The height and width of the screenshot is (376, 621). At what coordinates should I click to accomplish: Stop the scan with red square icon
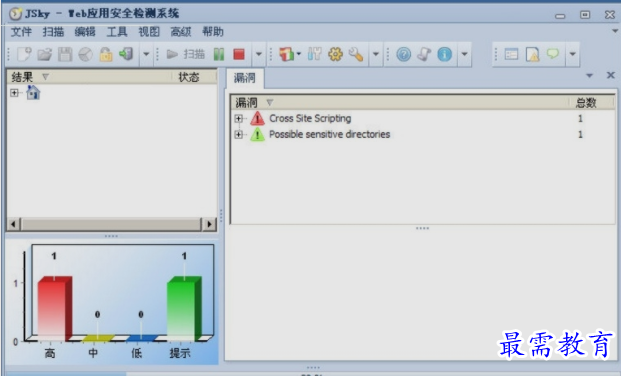(x=239, y=54)
